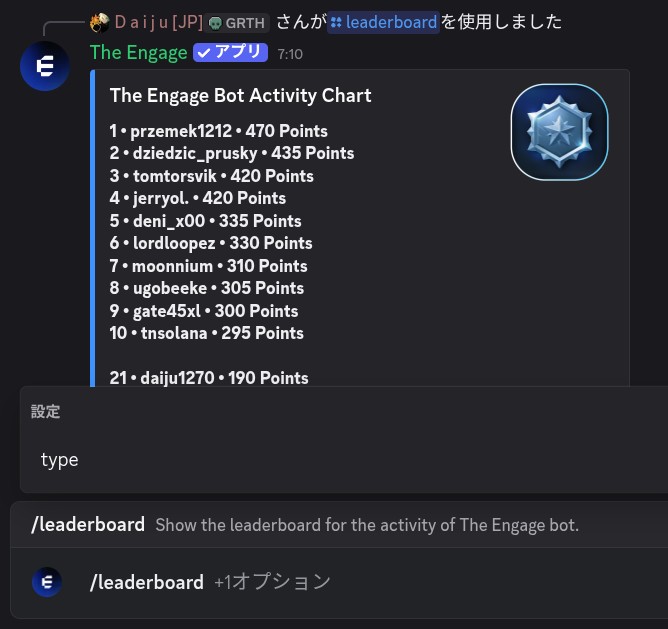Viewport: 668px width, 629px height.
Task: Click the slash command icon beside leaderboard mention
Action: tap(336, 22)
